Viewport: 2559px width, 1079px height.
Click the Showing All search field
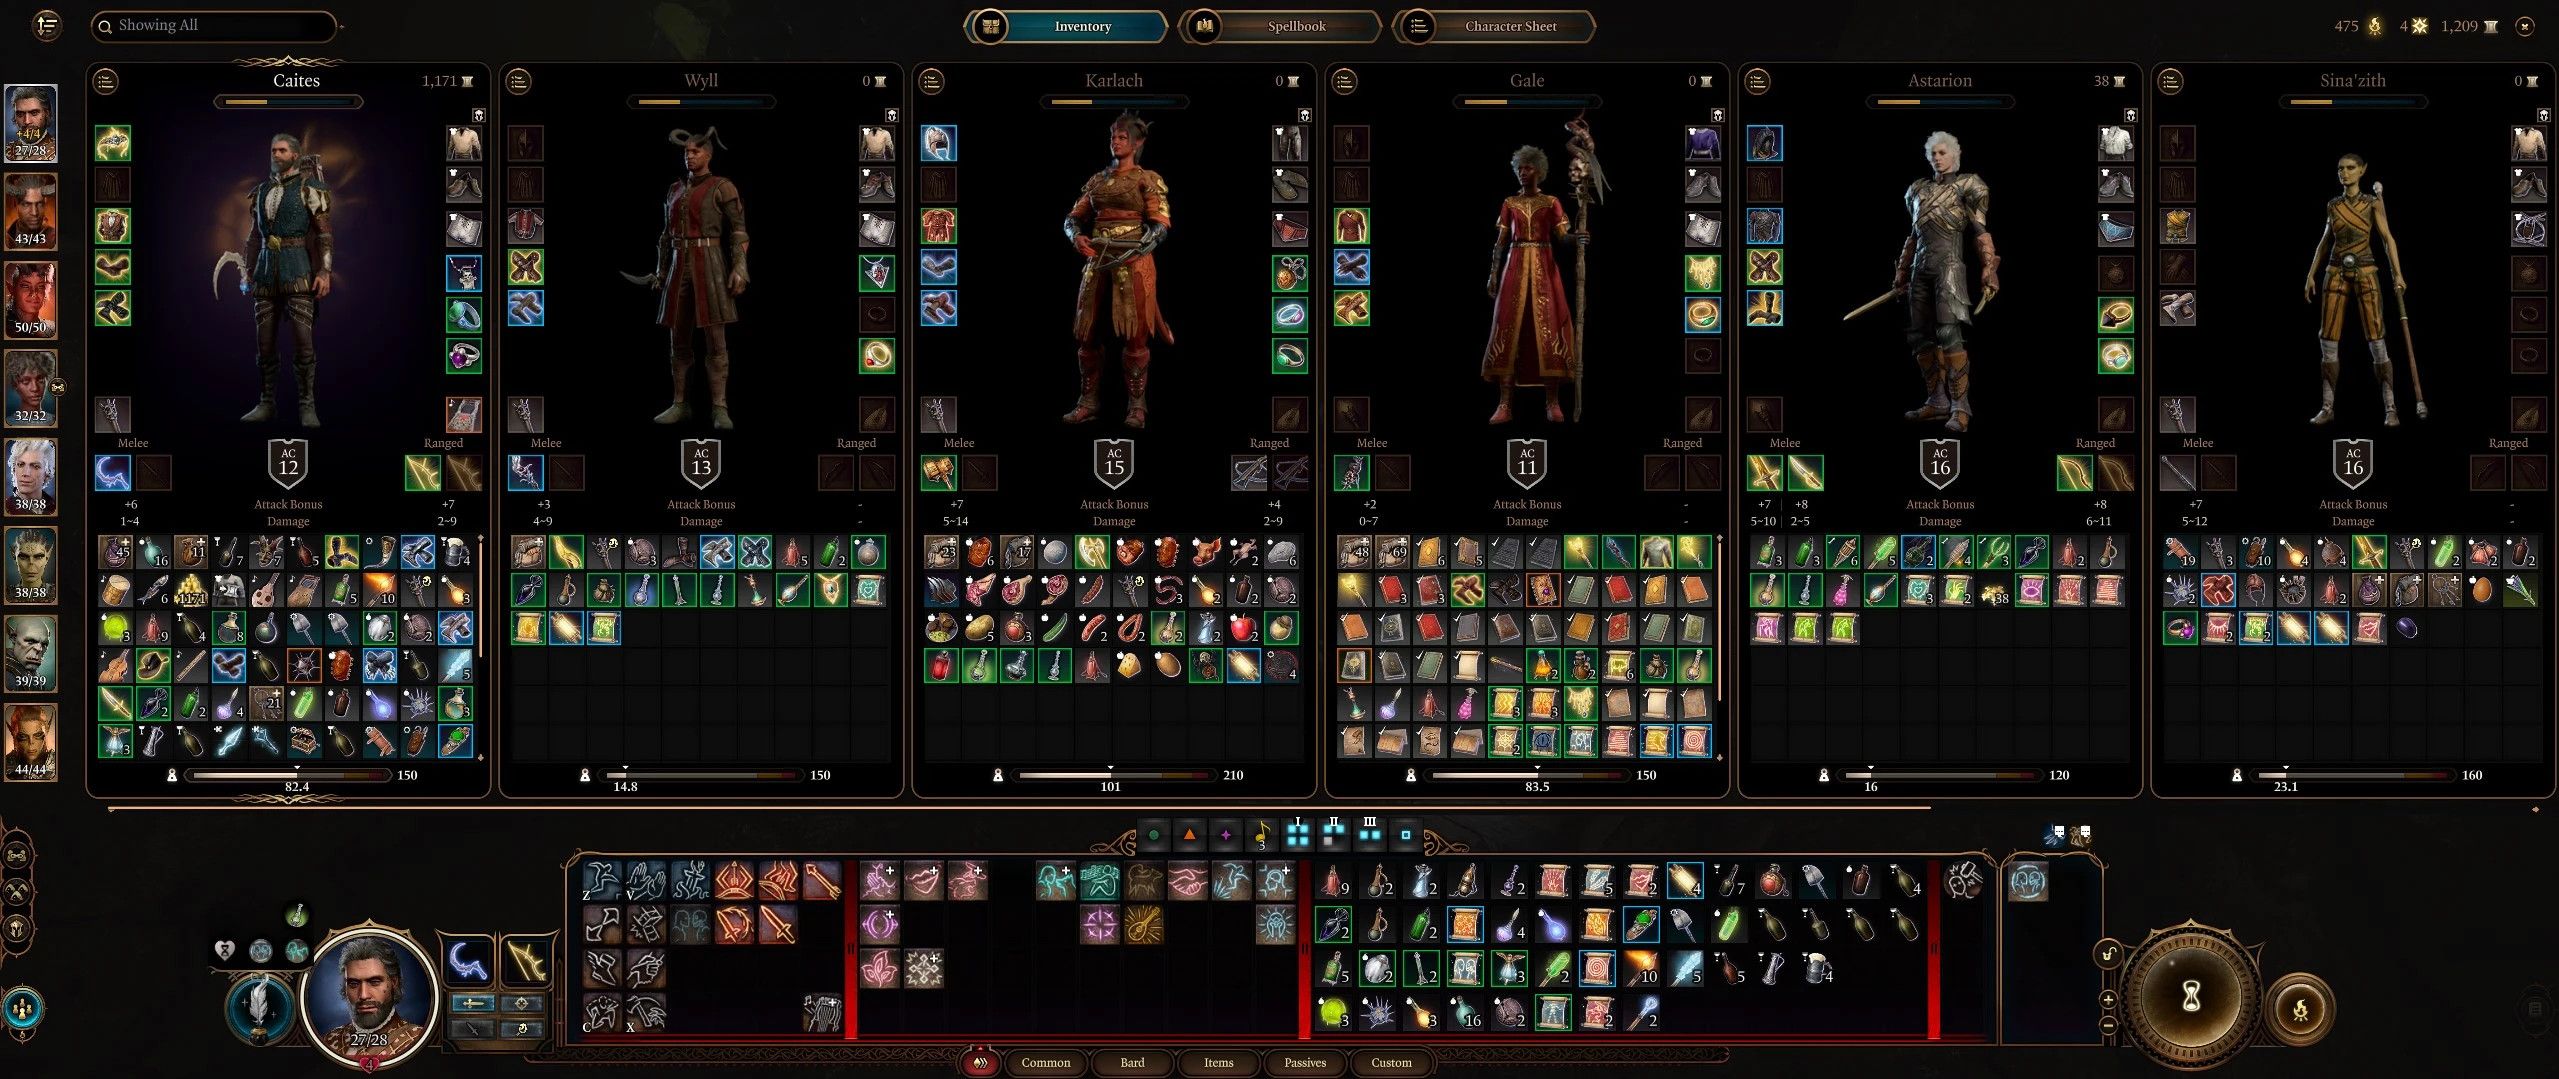click(x=214, y=26)
